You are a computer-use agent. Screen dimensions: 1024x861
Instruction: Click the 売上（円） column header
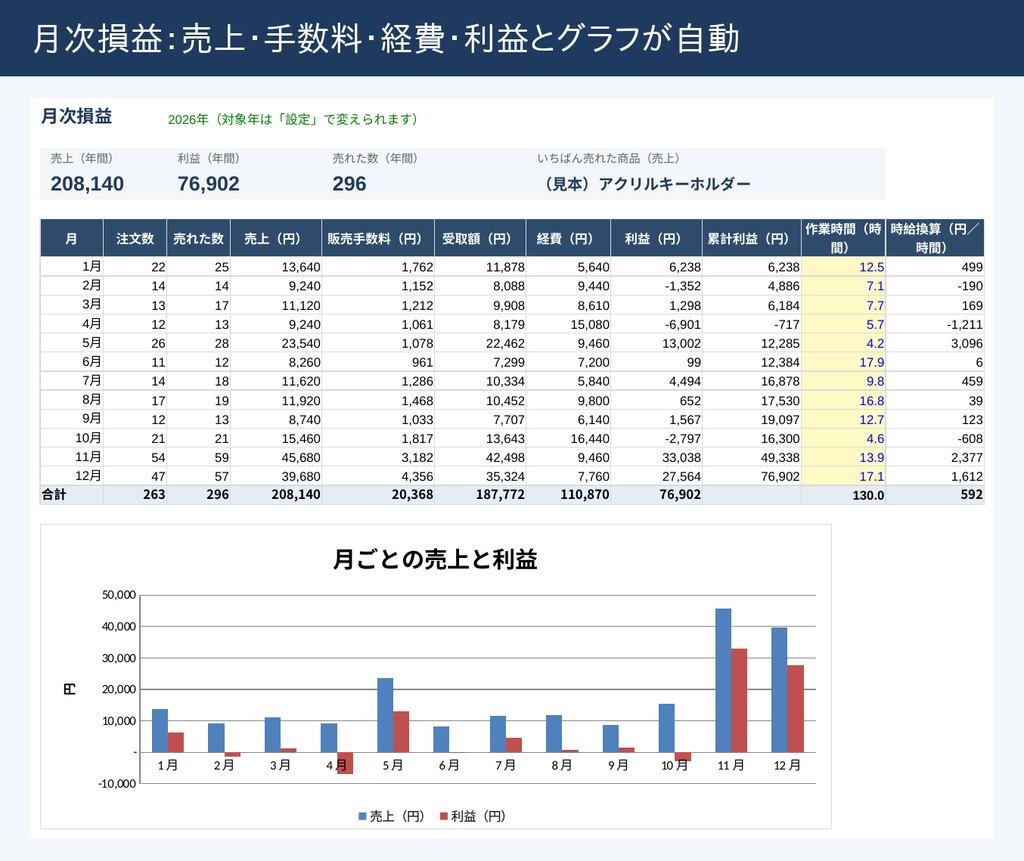coord(276,238)
